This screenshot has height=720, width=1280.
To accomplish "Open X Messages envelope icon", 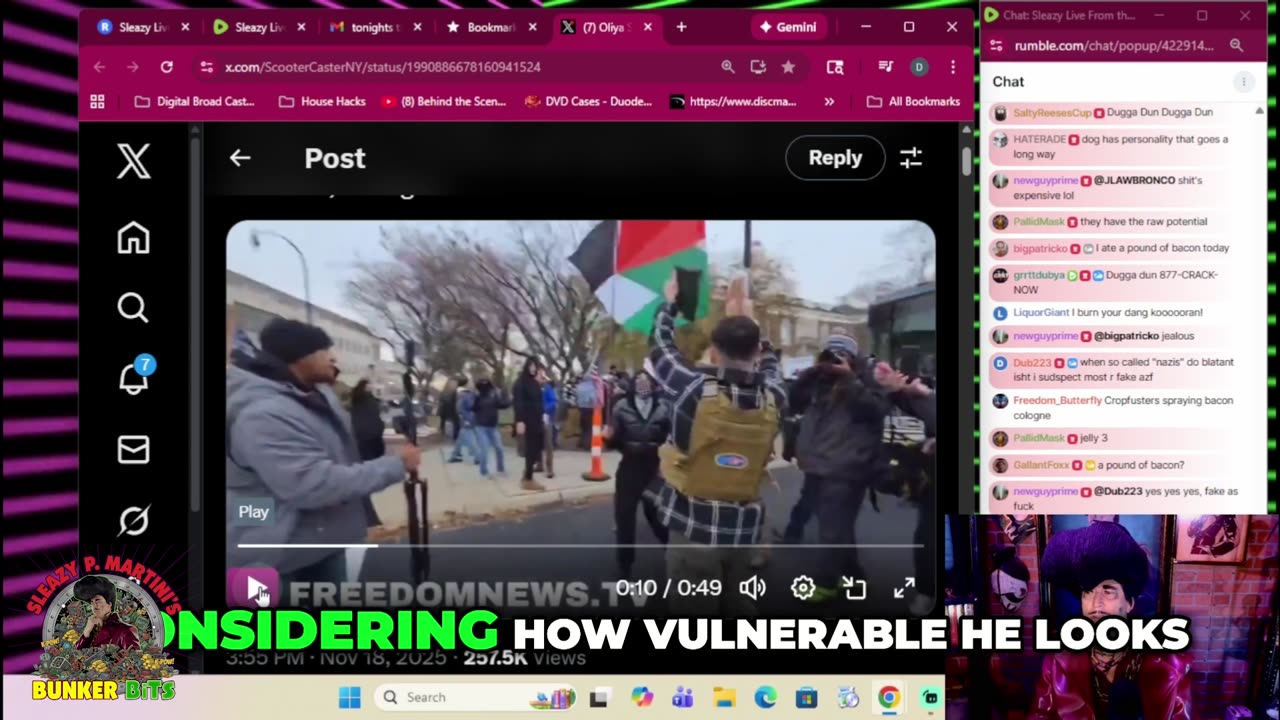I will click(x=133, y=450).
